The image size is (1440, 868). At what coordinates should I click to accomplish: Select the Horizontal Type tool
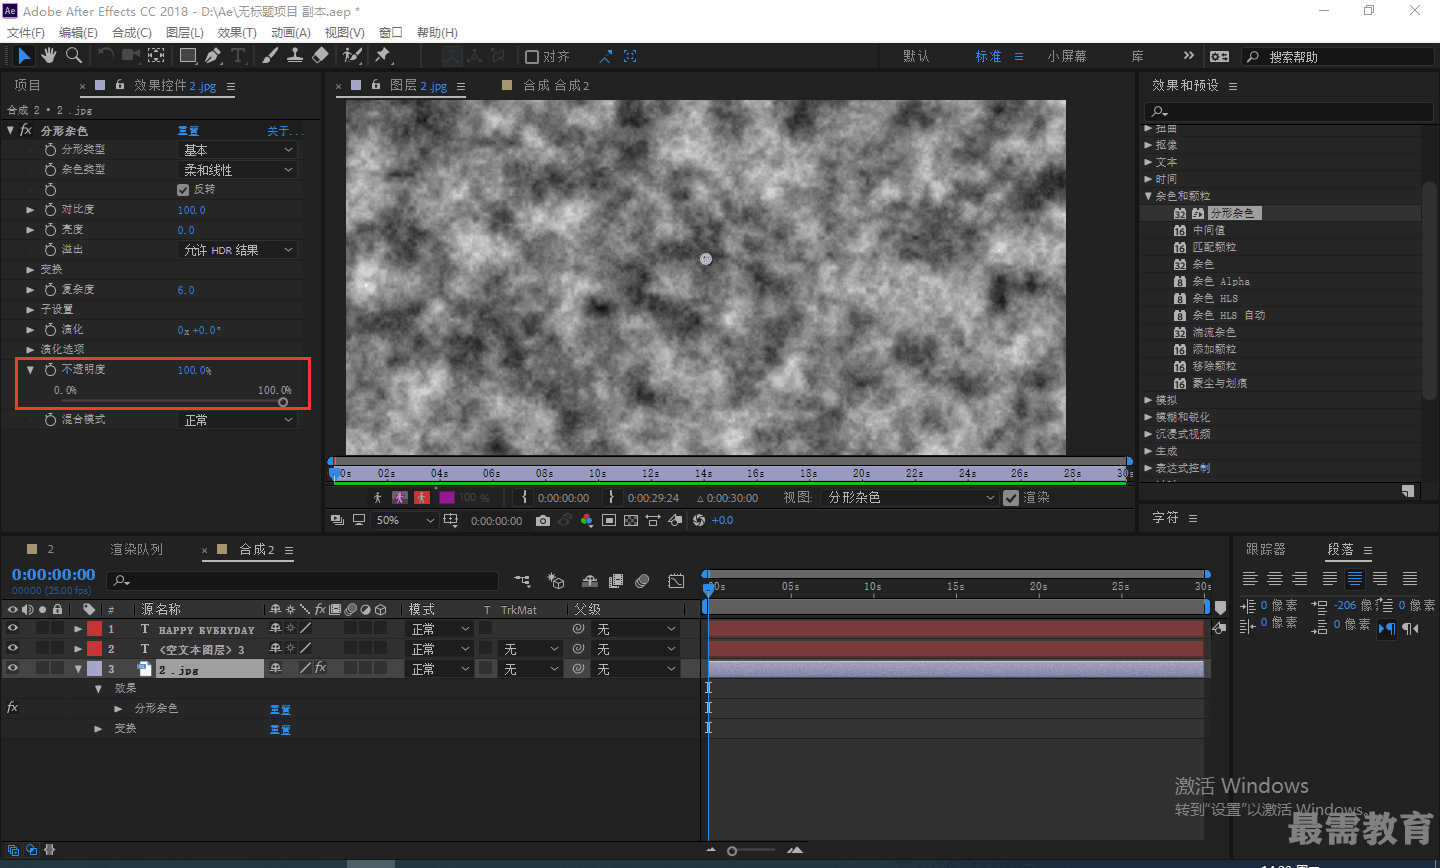pos(238,56)
